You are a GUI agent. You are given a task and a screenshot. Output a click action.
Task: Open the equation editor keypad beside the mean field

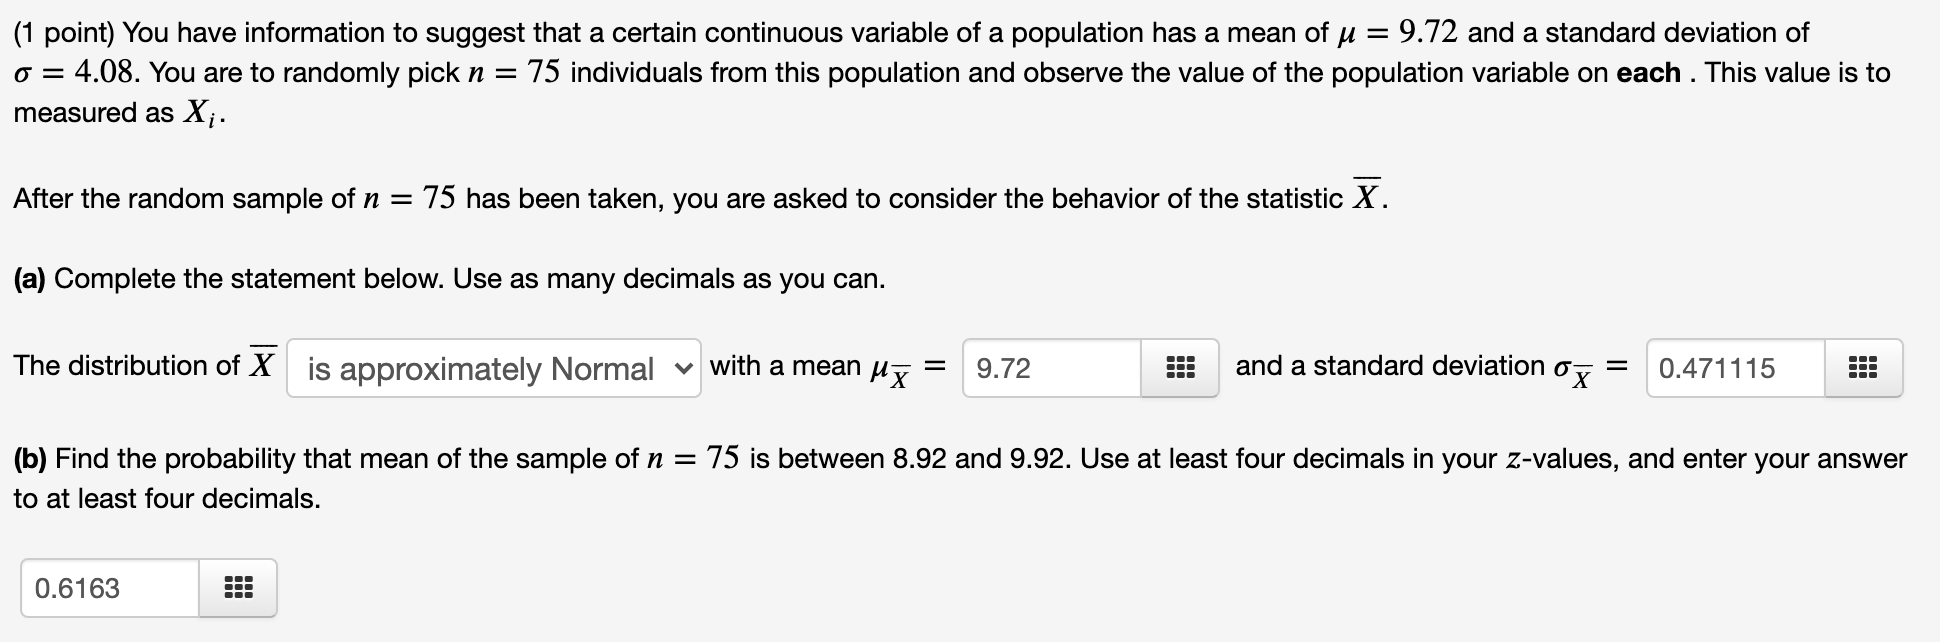click(1180, 369)
